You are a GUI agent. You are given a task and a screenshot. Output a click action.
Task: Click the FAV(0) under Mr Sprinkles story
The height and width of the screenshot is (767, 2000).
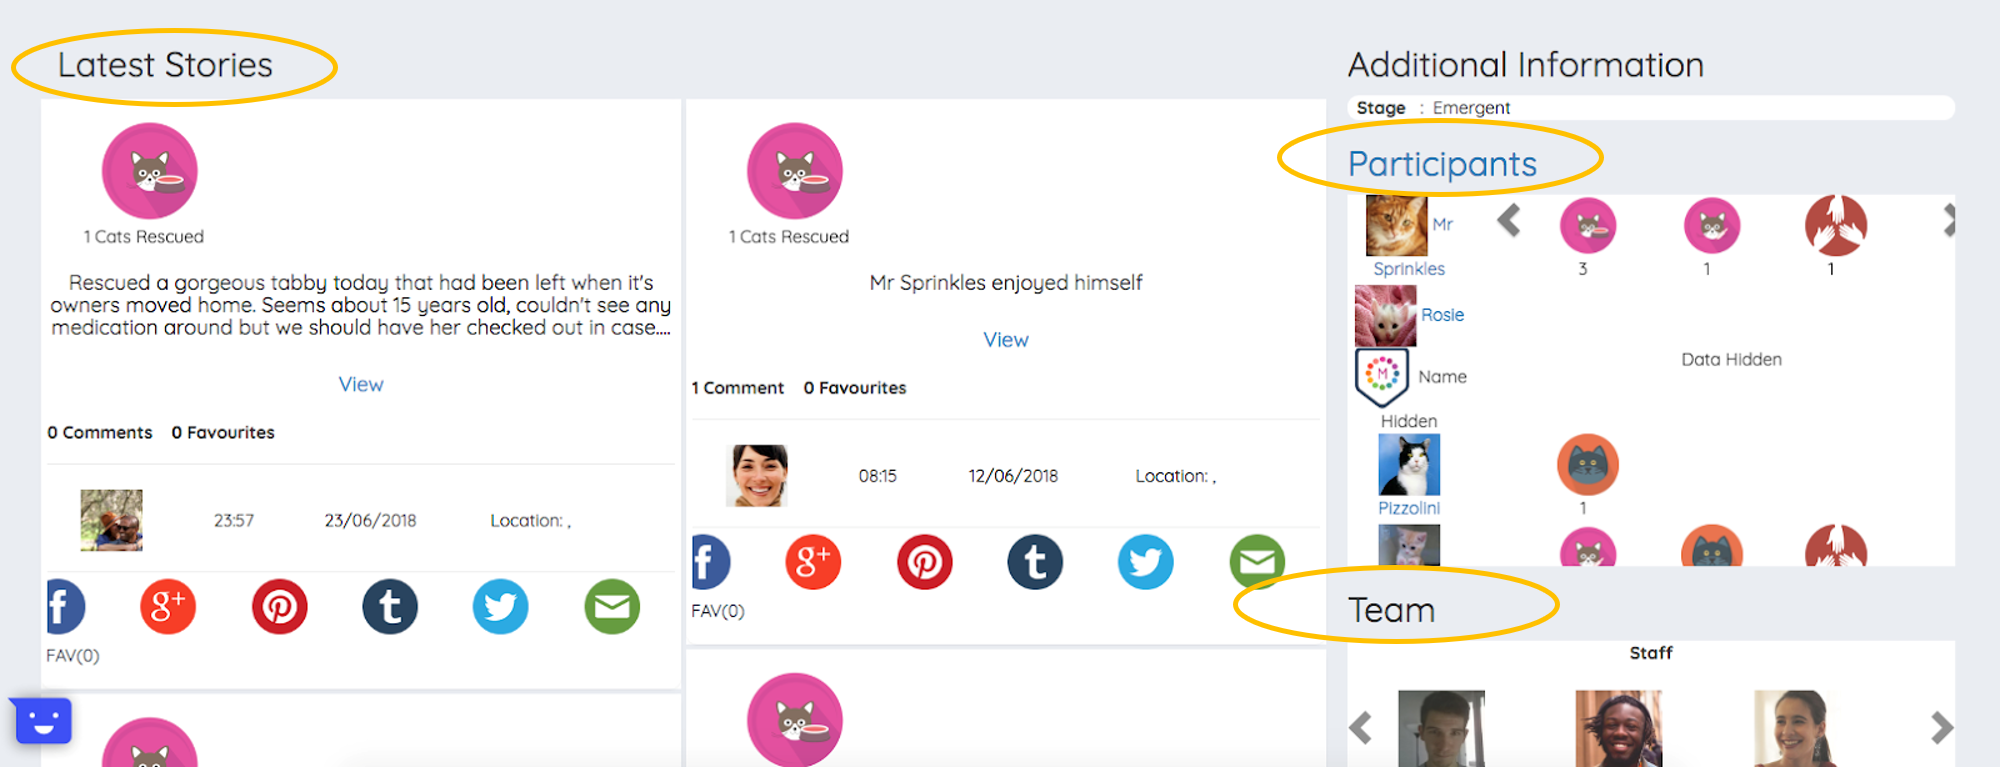[x=718, y=611]
